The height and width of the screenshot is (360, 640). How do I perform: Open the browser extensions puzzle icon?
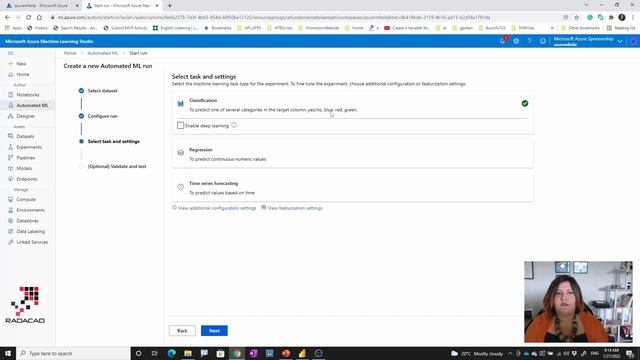point(611,18)
